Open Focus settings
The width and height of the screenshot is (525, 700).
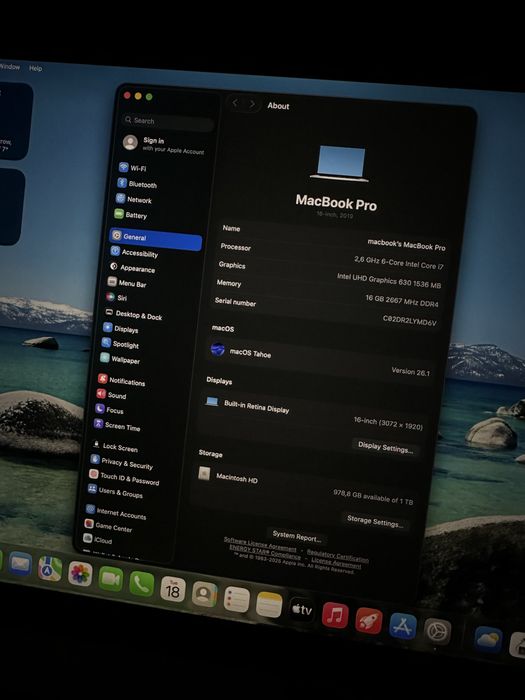click(x=109, y=410)
